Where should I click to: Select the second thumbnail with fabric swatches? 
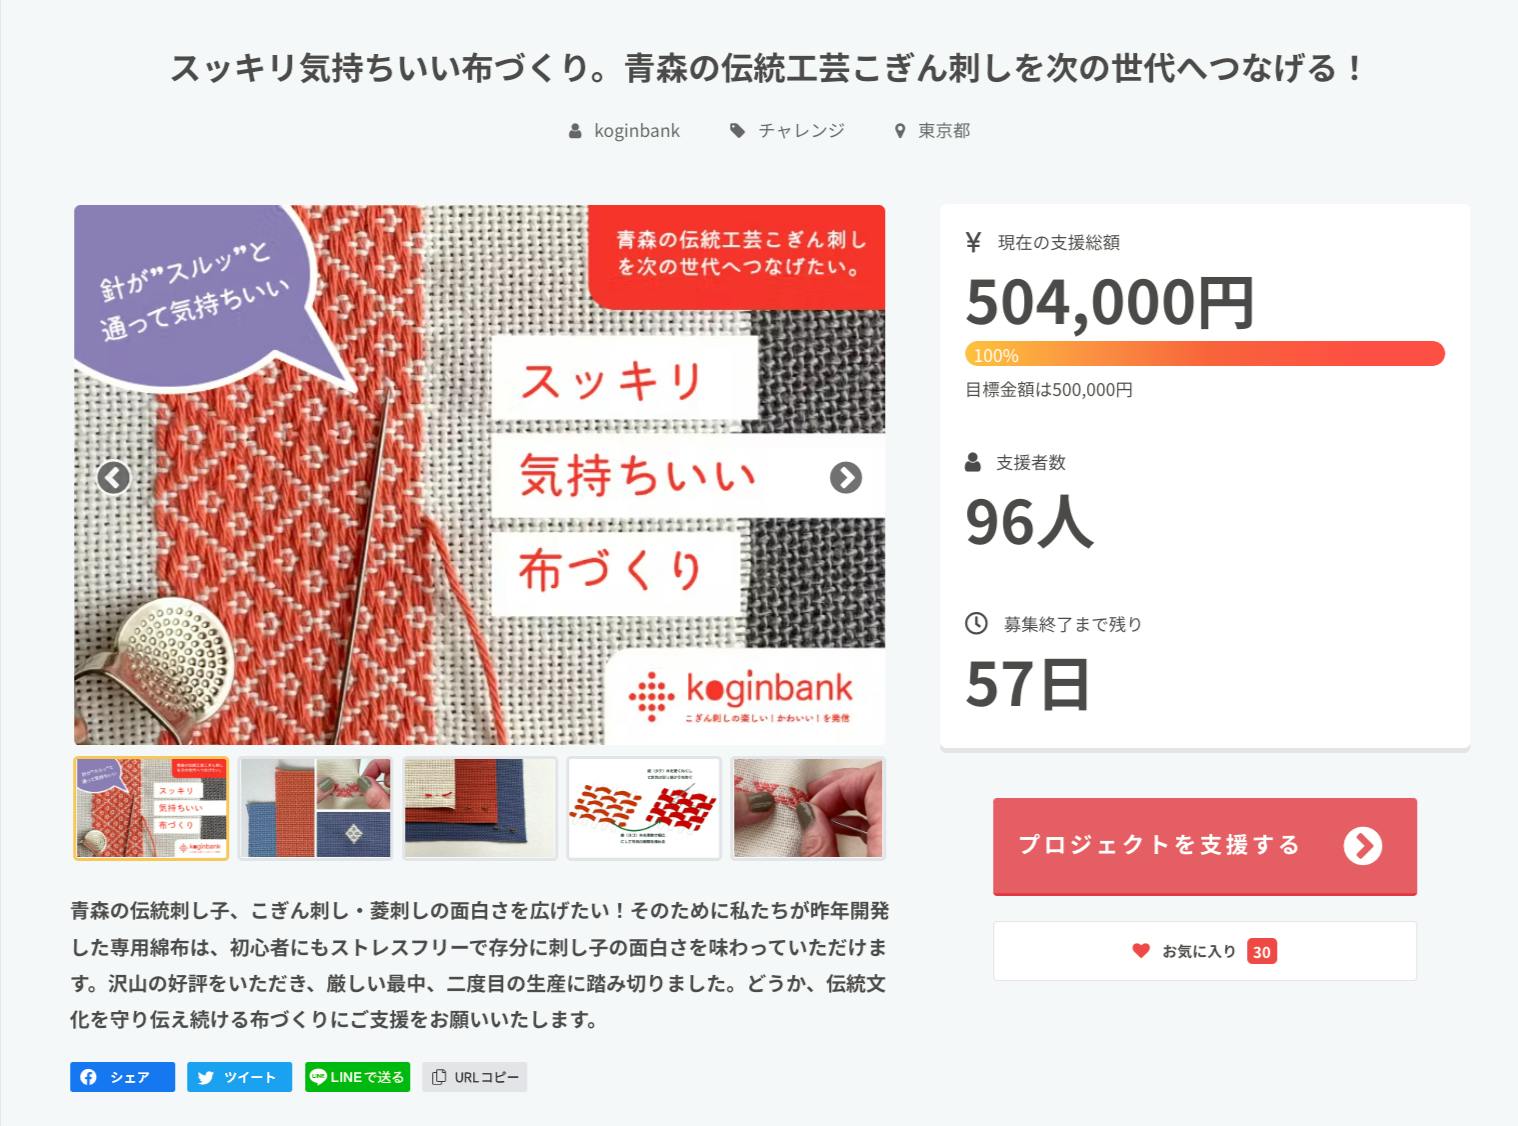tap(315, 808)
